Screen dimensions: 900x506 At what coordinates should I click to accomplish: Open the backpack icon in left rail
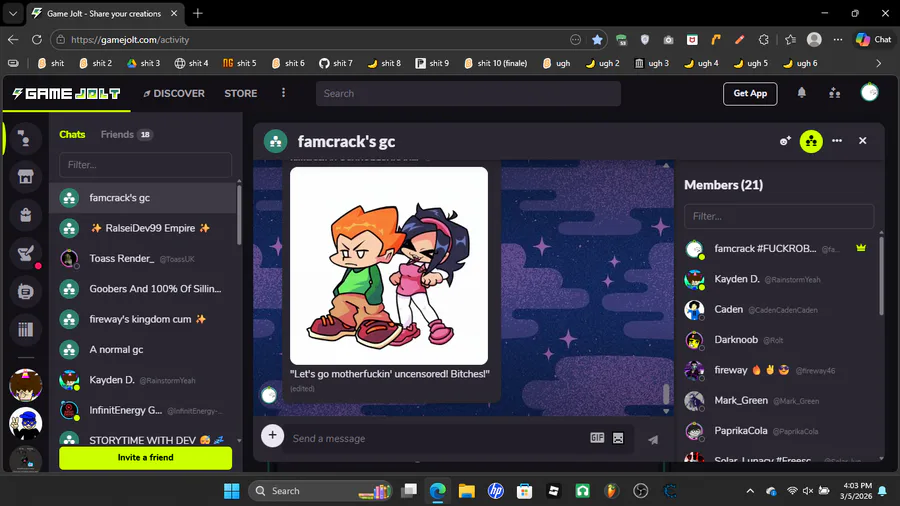(25, 215)
